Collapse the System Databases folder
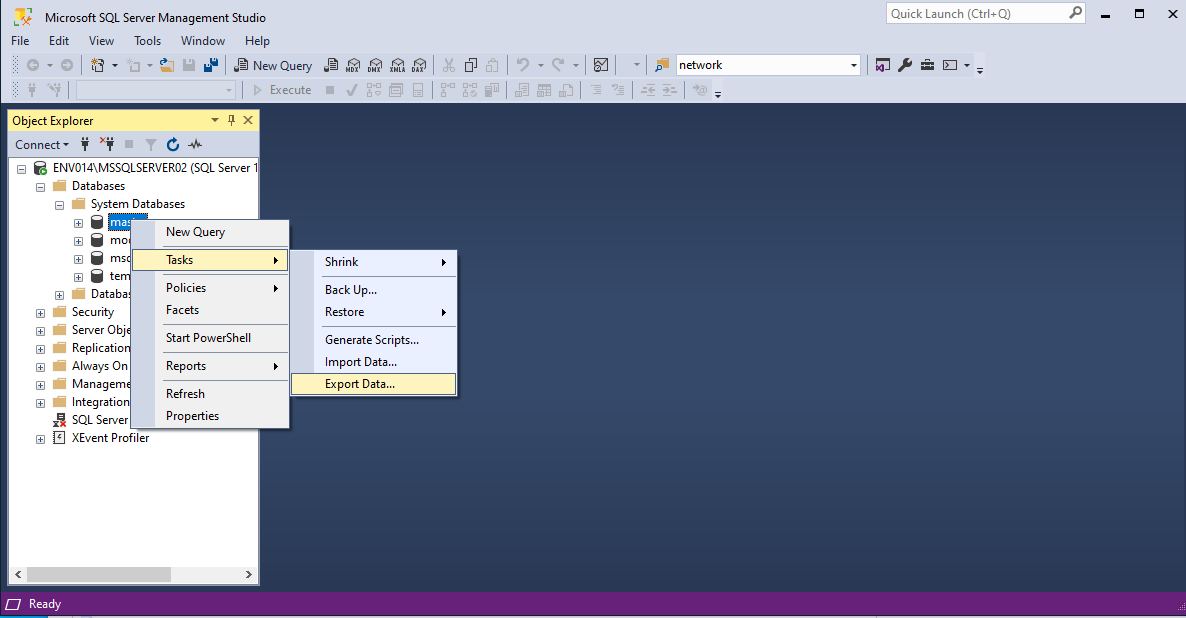The image size is (1186, 618). [59, 203]
